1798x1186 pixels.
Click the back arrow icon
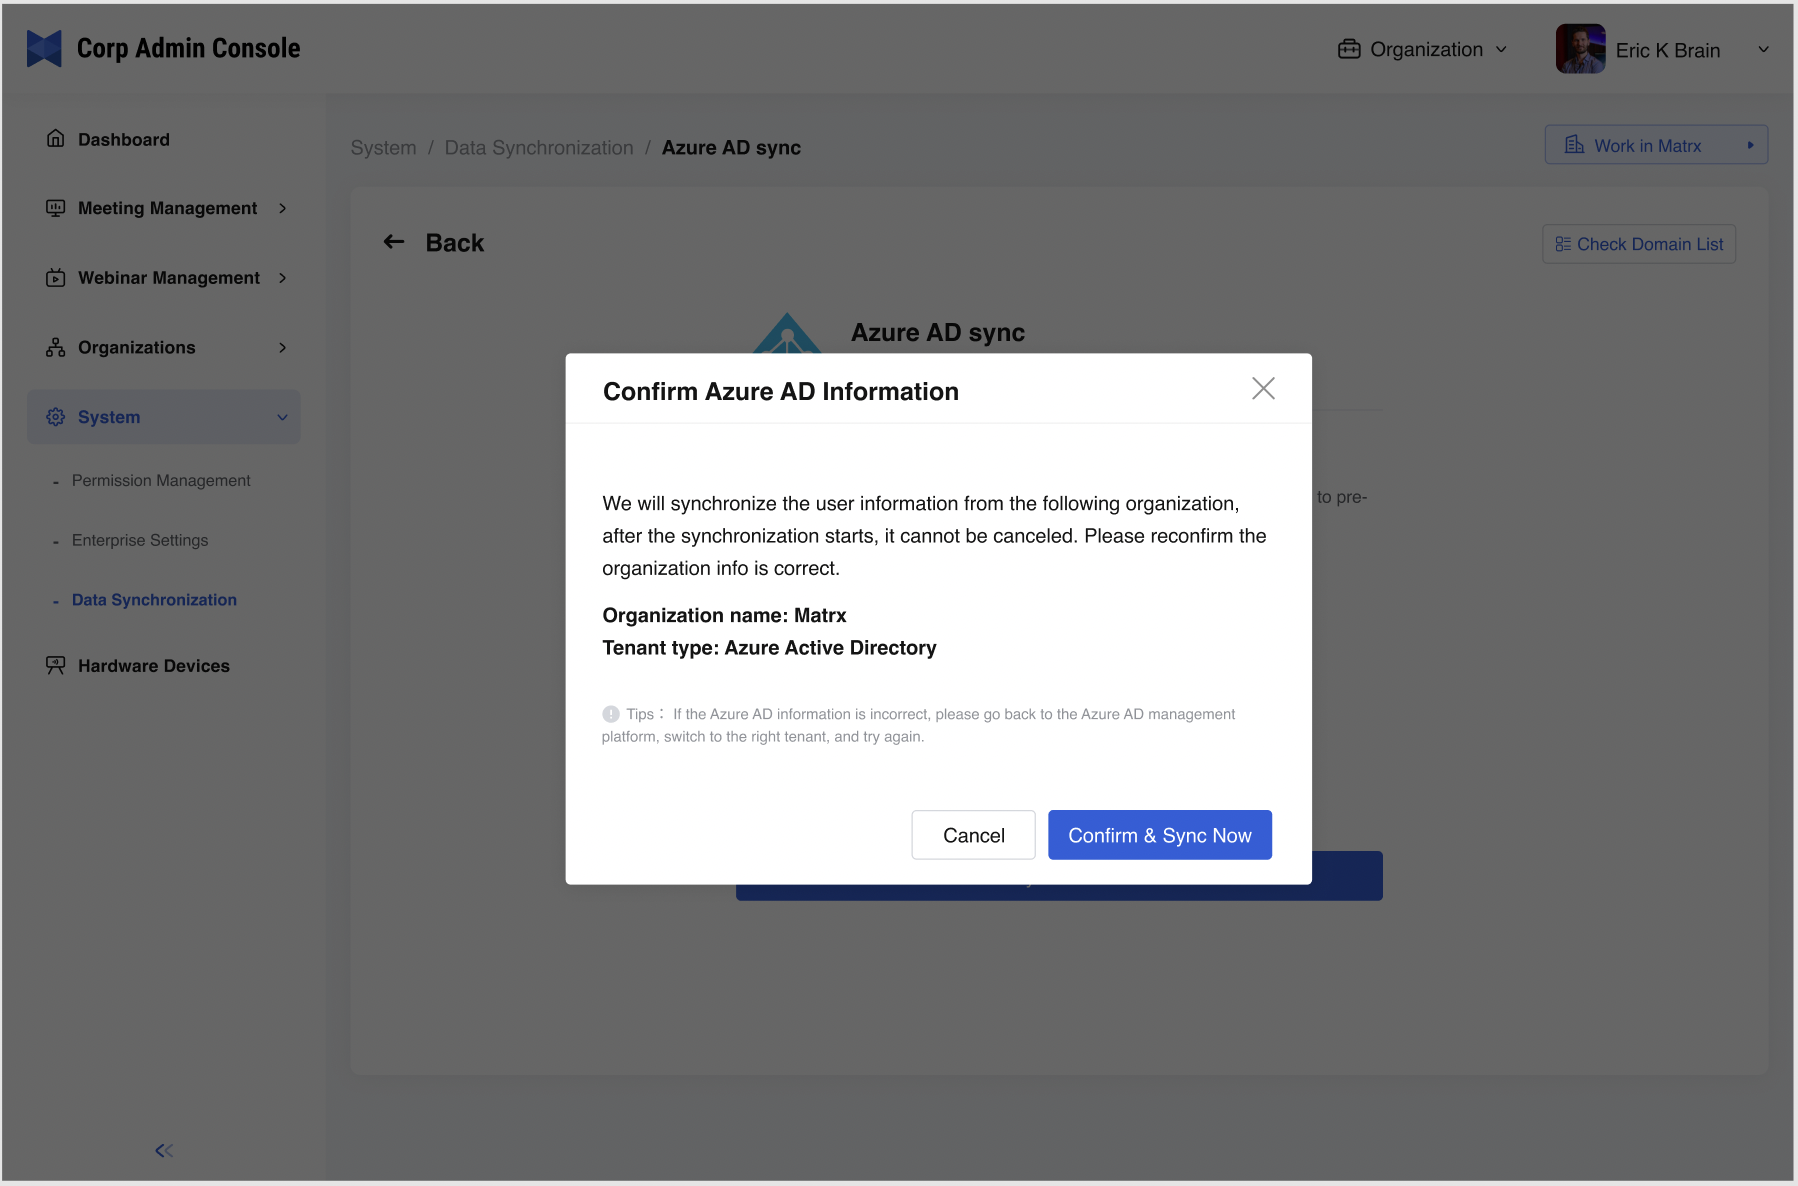point(394,242)
